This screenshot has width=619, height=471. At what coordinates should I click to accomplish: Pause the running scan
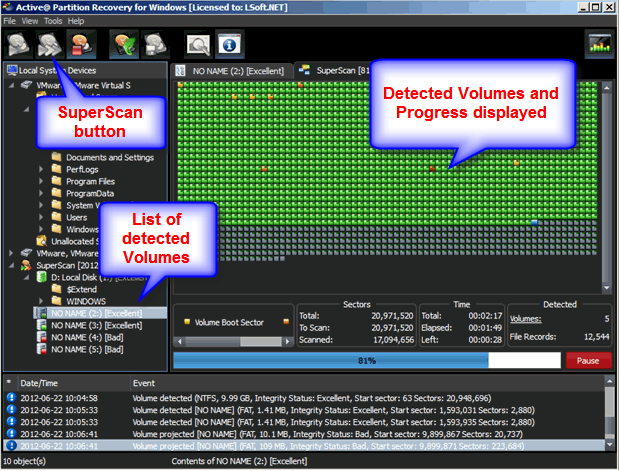point(588,360)
